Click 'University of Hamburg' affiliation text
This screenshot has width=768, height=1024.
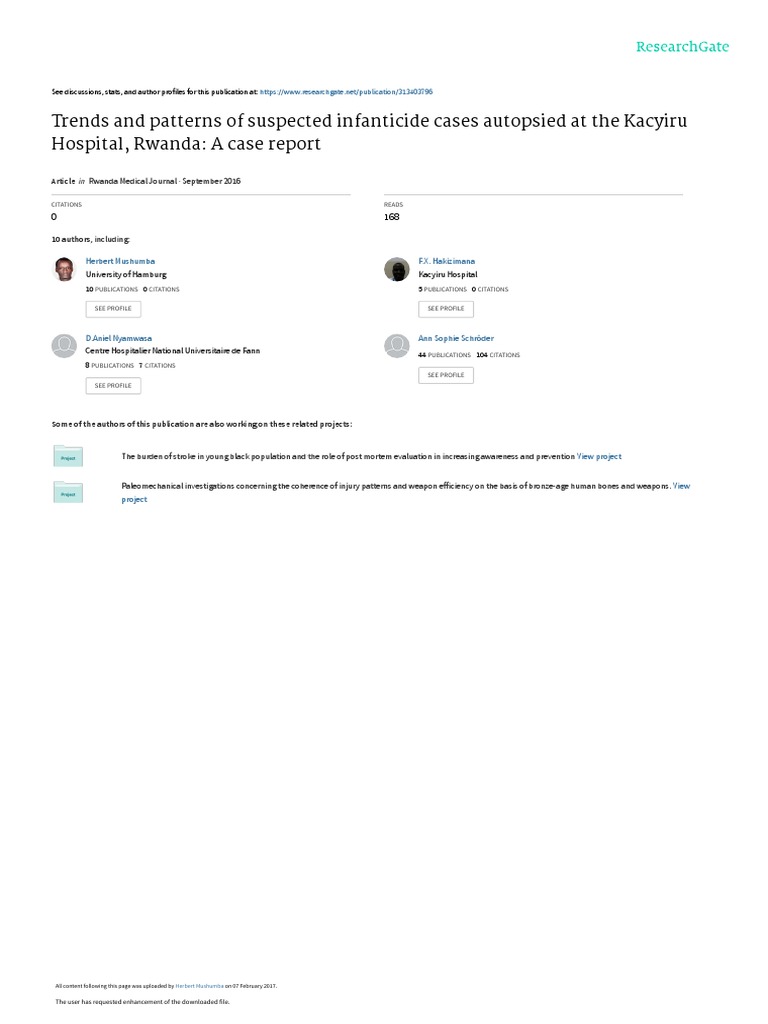(x=126, y=275)
